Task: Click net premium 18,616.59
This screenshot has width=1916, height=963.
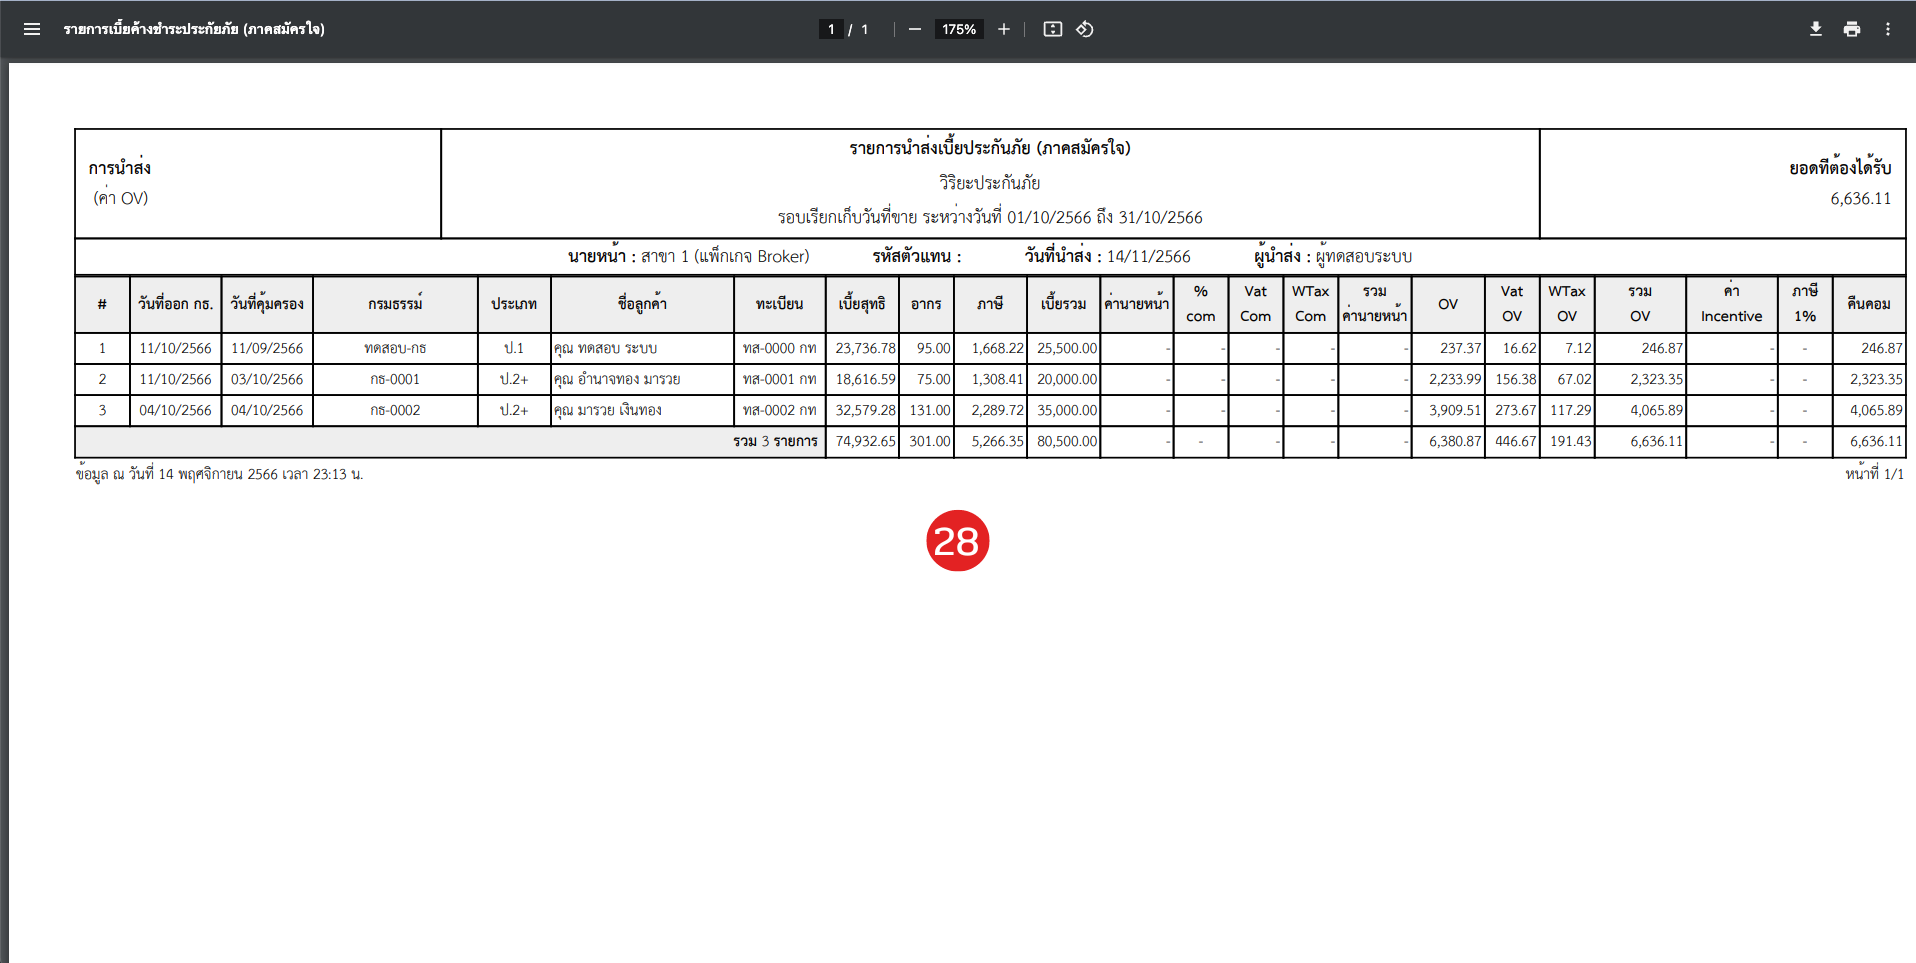Action: point(865,379)
